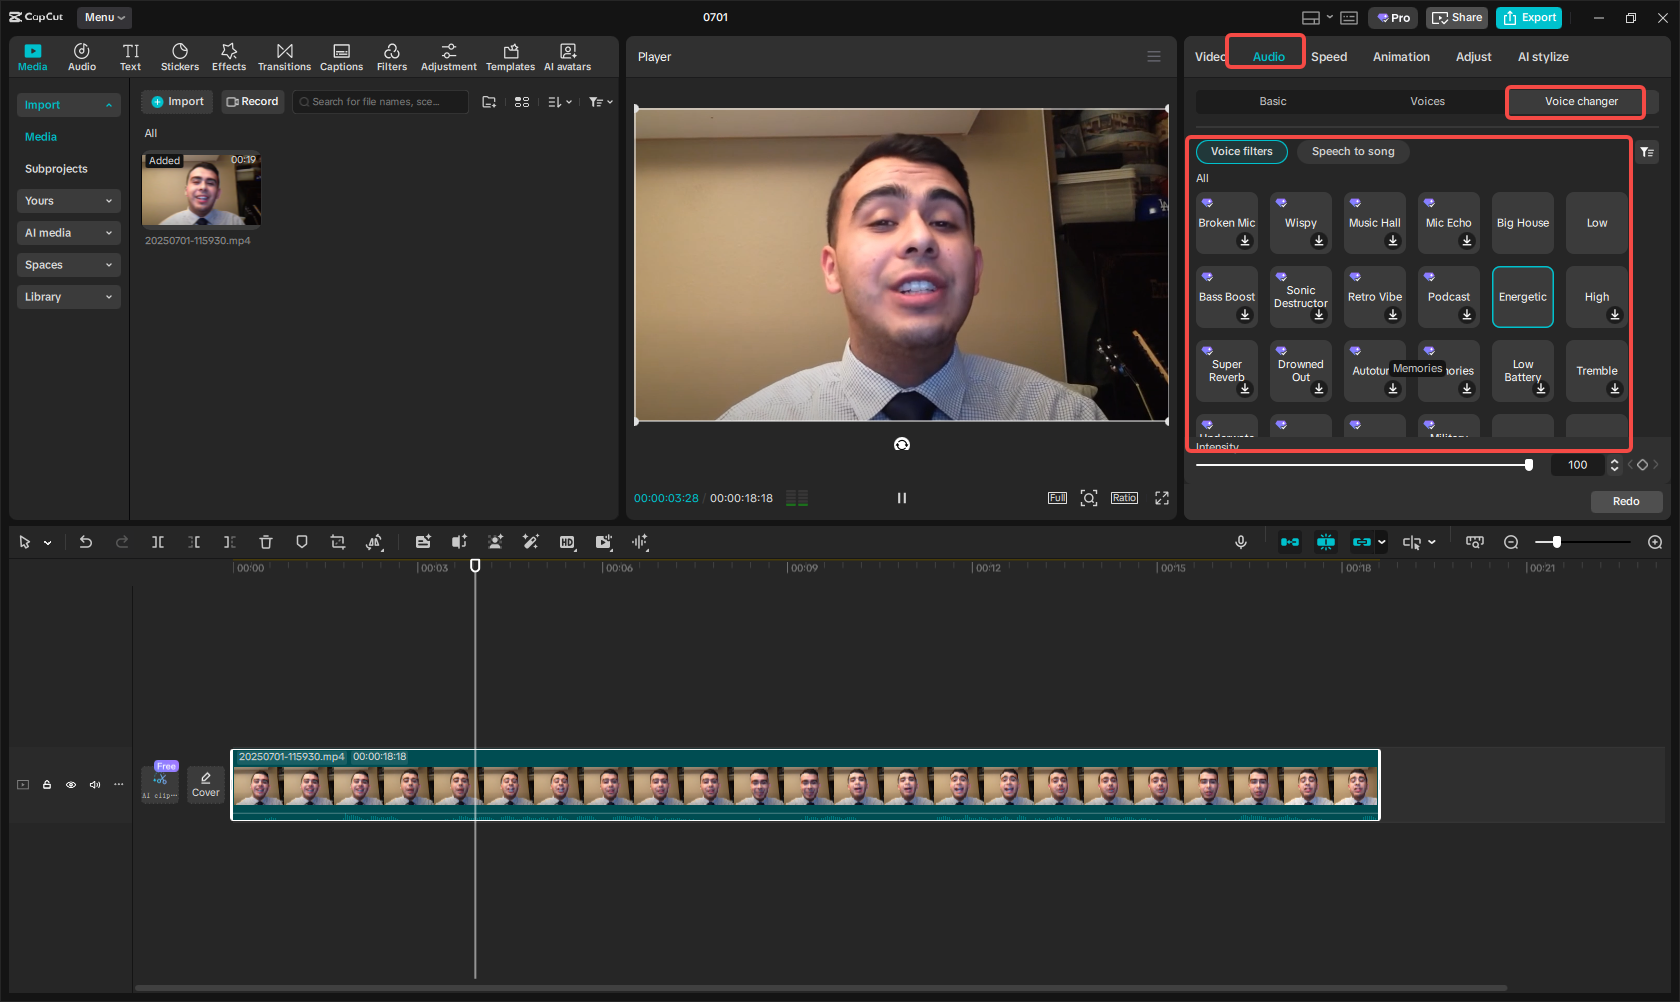
Task: Click the microphone voiceover record icon
Action: tap(1240, 542)
